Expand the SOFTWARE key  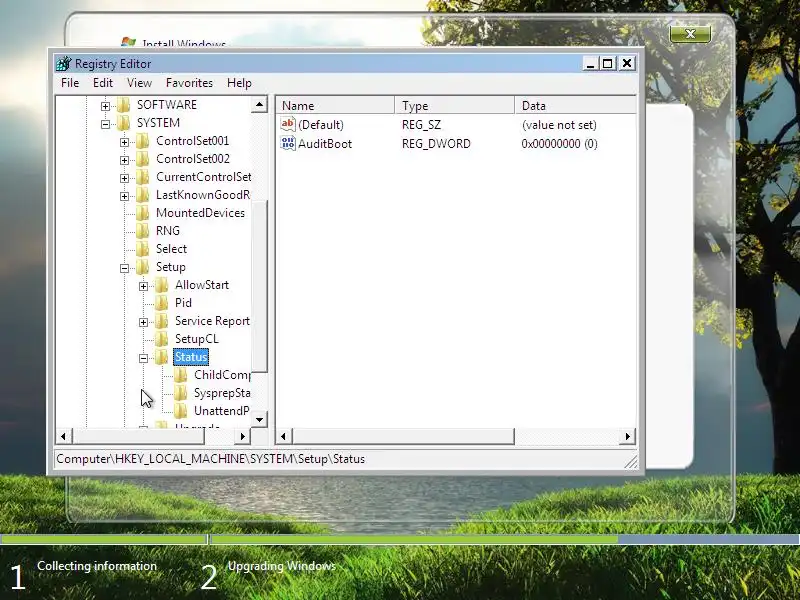[x=105, y=106]
